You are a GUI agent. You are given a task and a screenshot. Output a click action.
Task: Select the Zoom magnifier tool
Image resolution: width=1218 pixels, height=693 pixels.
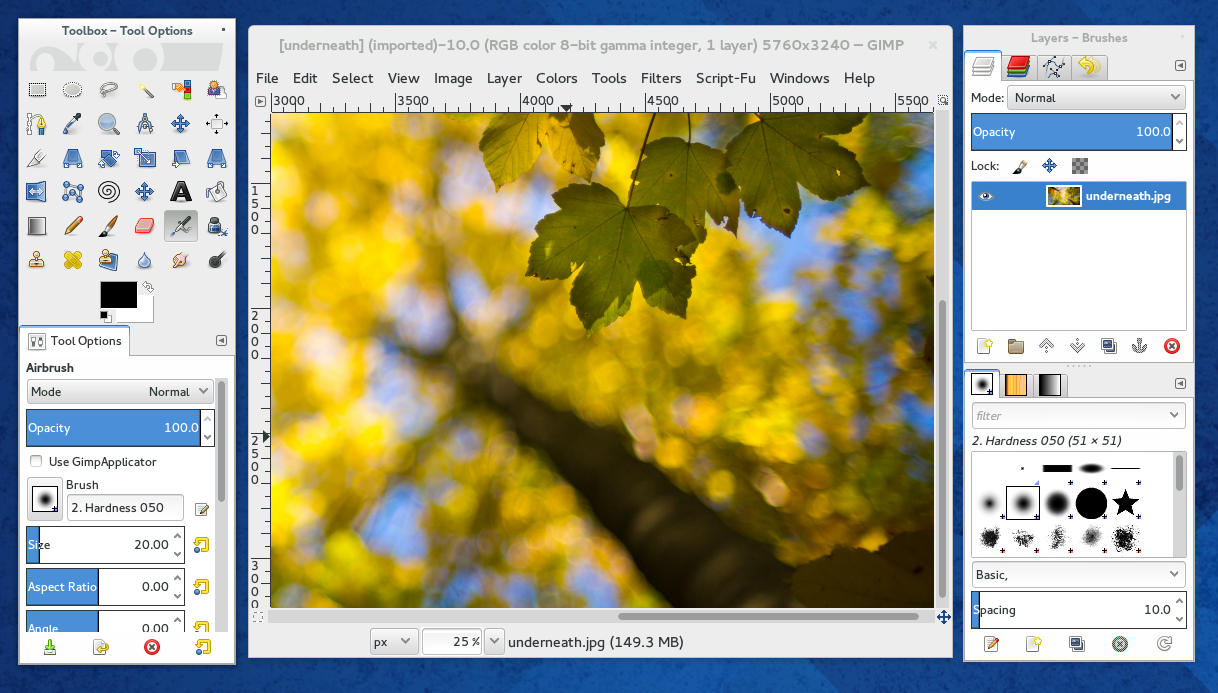click(x=109, y=124)
